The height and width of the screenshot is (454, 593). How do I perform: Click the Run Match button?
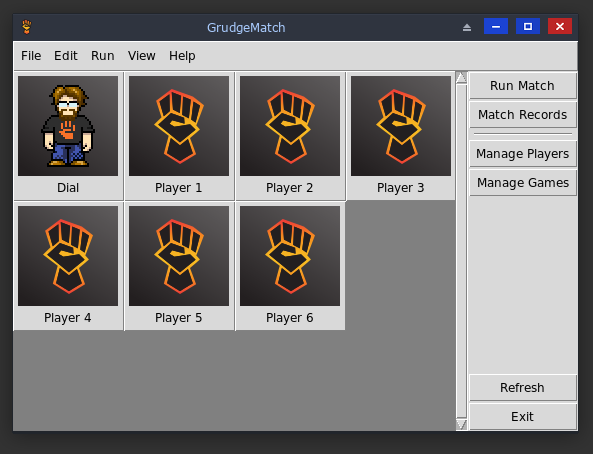(x=523, y=86)
